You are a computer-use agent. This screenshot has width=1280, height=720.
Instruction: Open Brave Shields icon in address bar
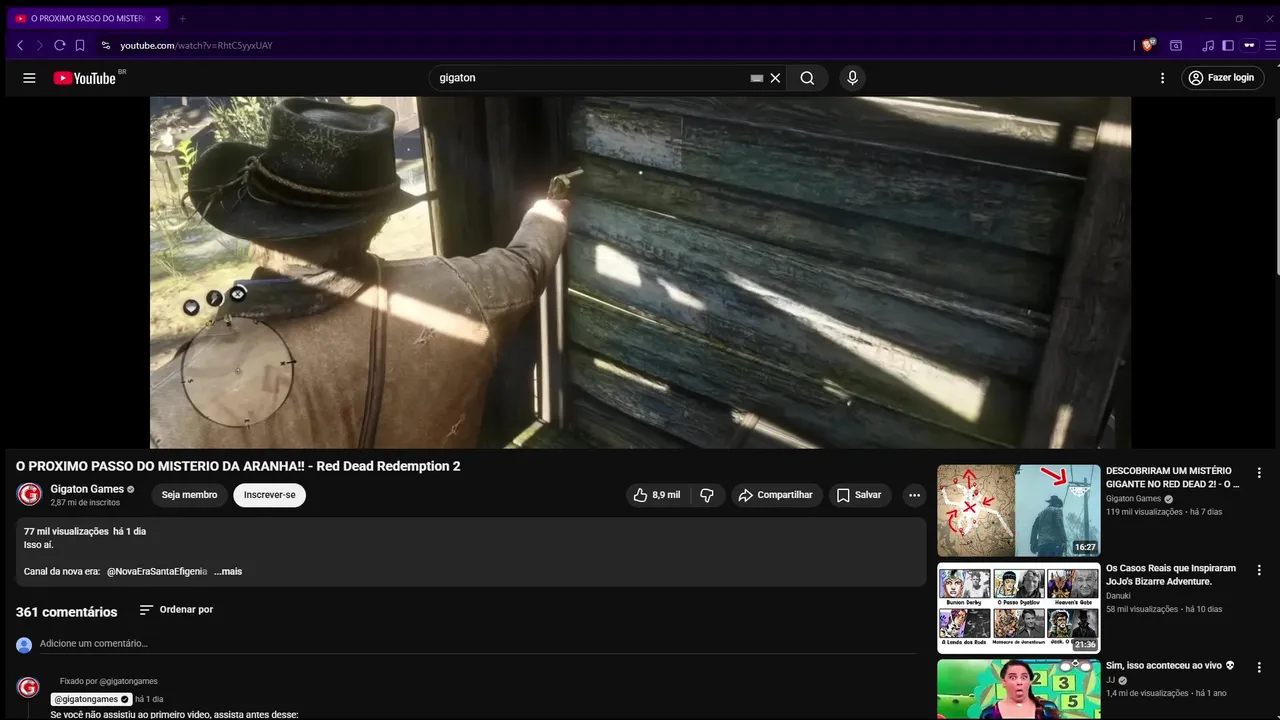1148,45
